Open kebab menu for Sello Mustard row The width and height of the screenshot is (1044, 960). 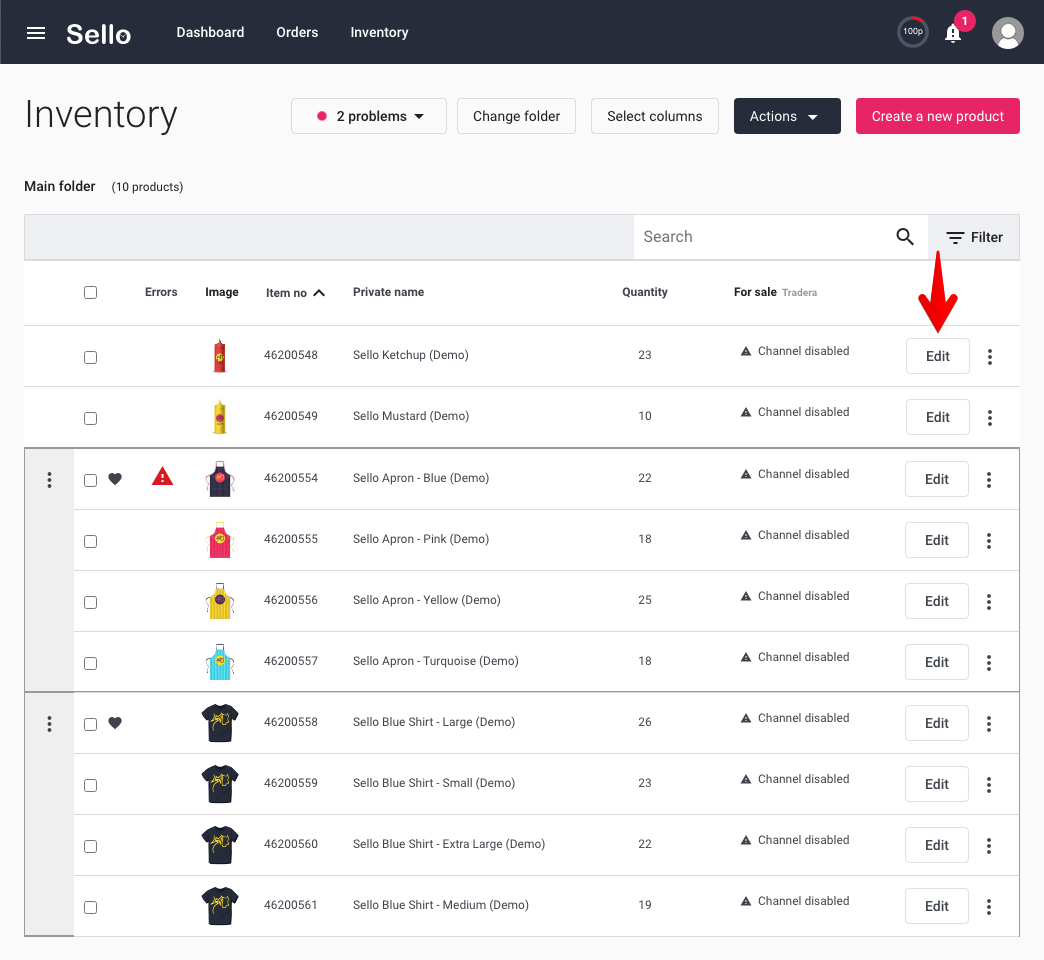point(990,417)
